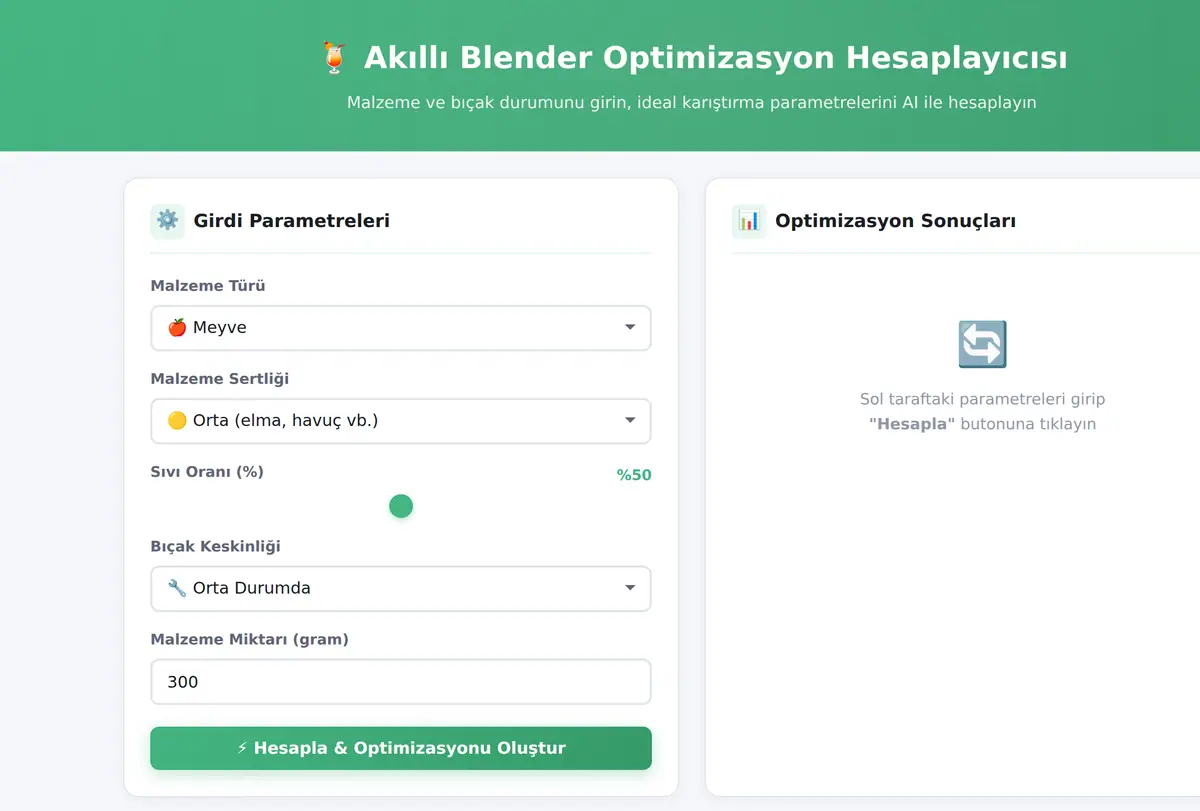Click the chart icon beside Optimizasyon Sonuçları
This screenshot has height=811, width=1200.
click(749, 221)
